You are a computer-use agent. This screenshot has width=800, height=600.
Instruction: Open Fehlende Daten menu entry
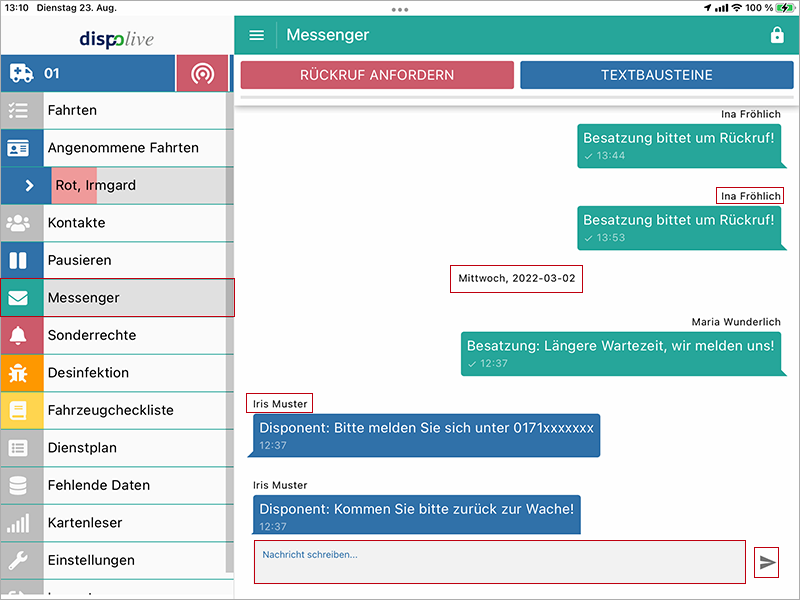98,485
